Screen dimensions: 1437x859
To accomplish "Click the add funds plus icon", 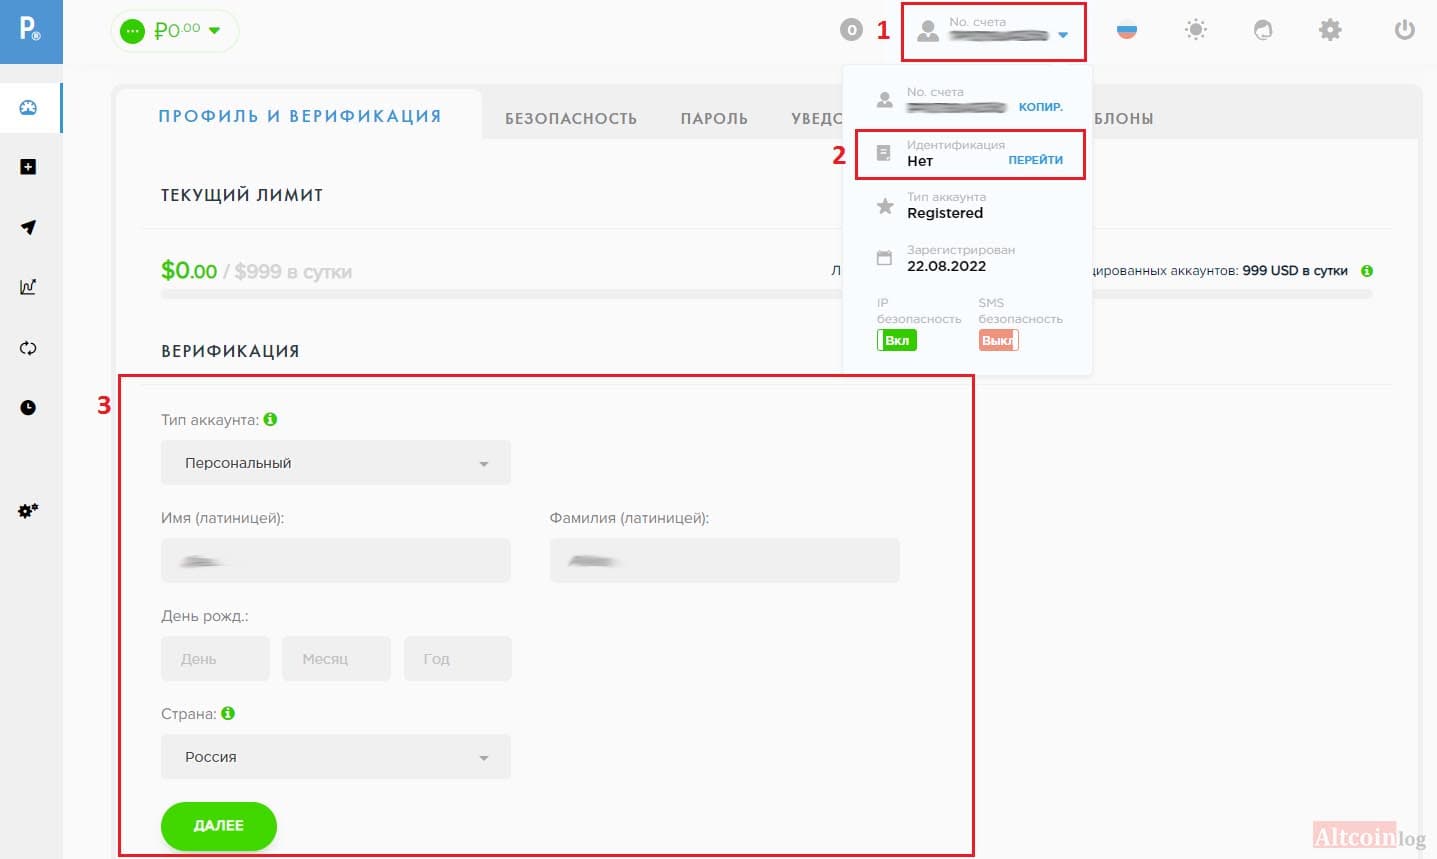I will [x=28, y=167].
